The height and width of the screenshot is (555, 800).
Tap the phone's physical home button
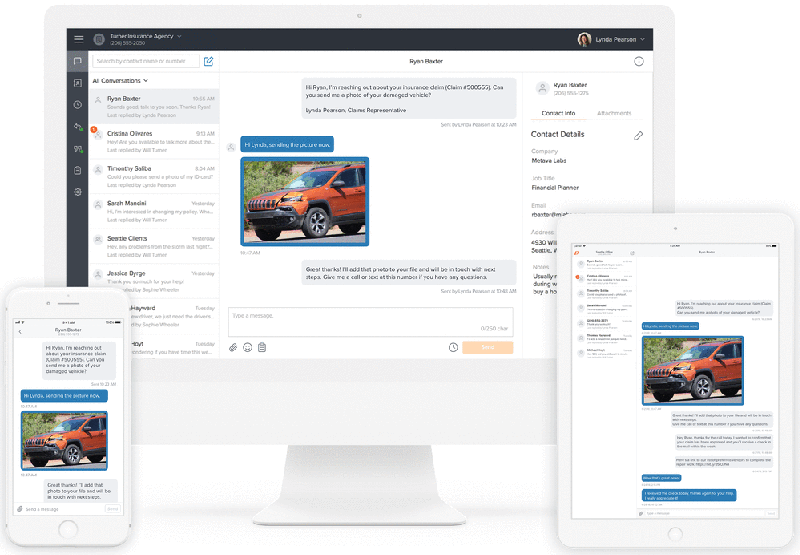coord(68,530)
